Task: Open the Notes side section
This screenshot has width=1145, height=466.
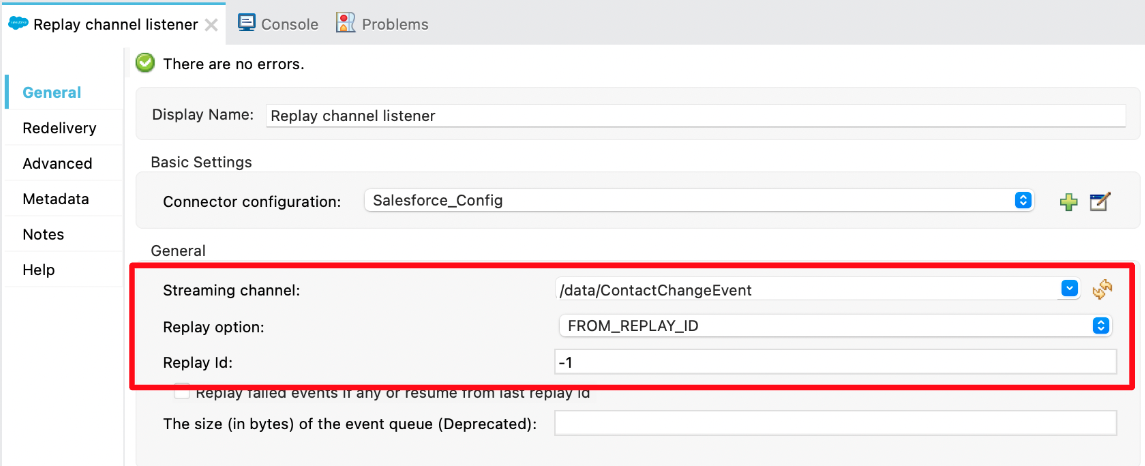Action: pos(43,234)
